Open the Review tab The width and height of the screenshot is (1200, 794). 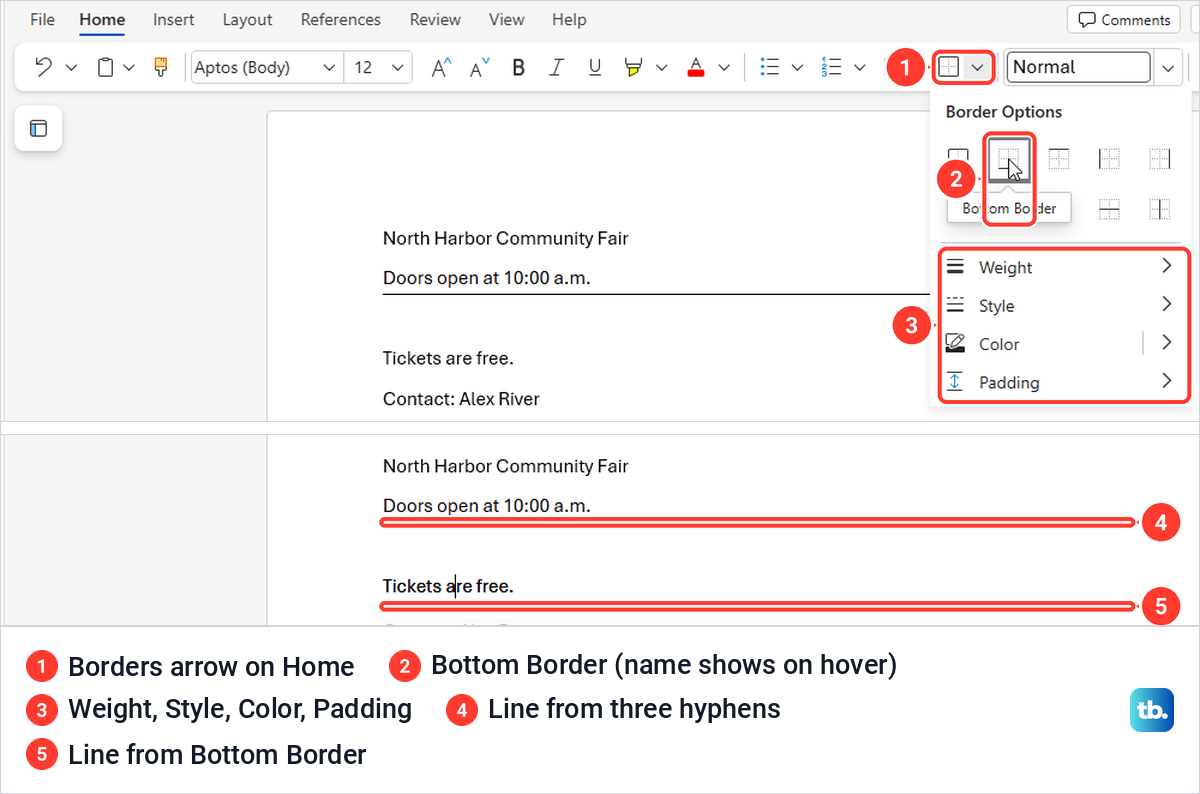pyautogui.click(x=436, y=19)
